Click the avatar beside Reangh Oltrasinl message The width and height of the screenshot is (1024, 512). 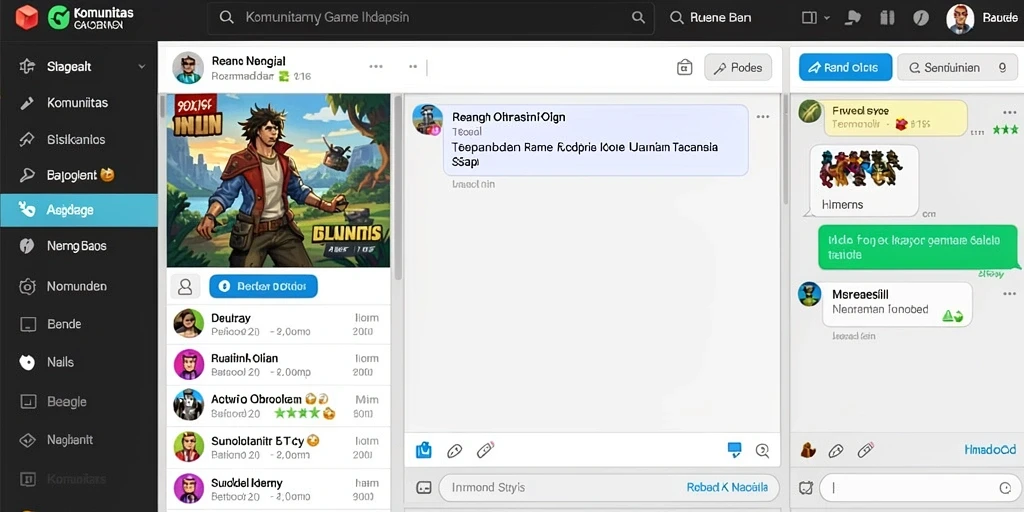point(428,120)
